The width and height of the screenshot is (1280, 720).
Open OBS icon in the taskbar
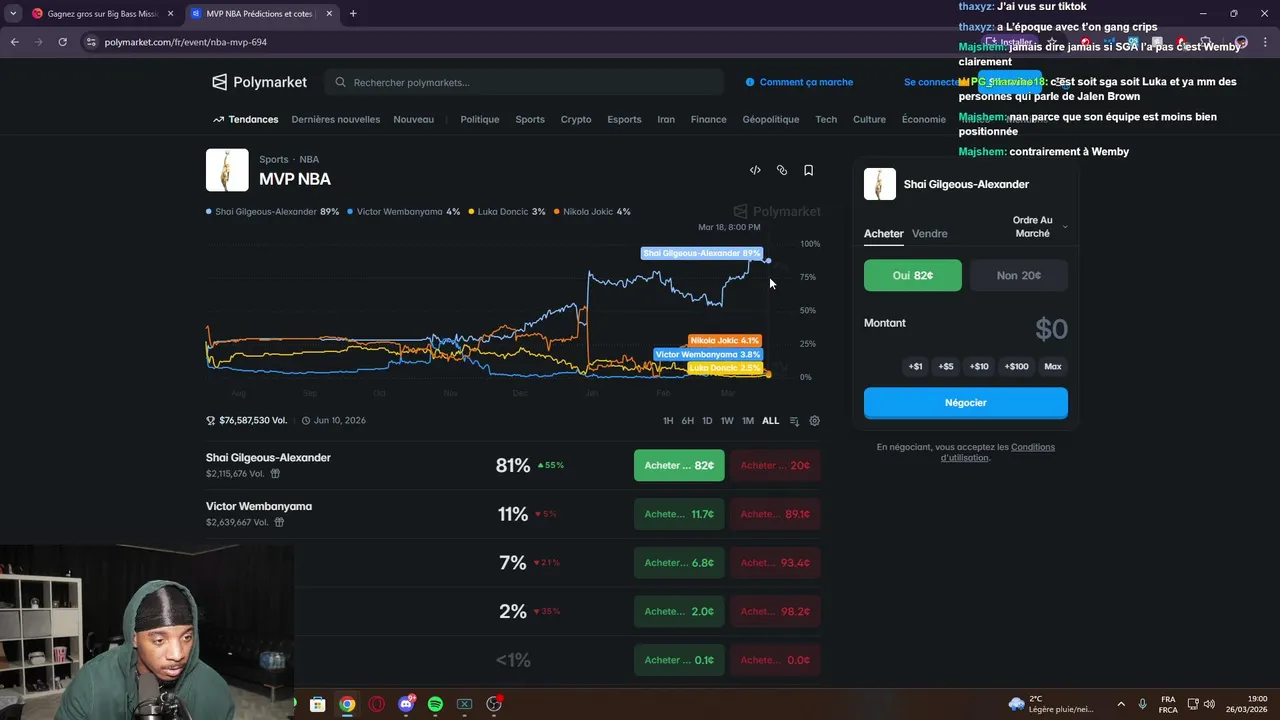[494, 704]
